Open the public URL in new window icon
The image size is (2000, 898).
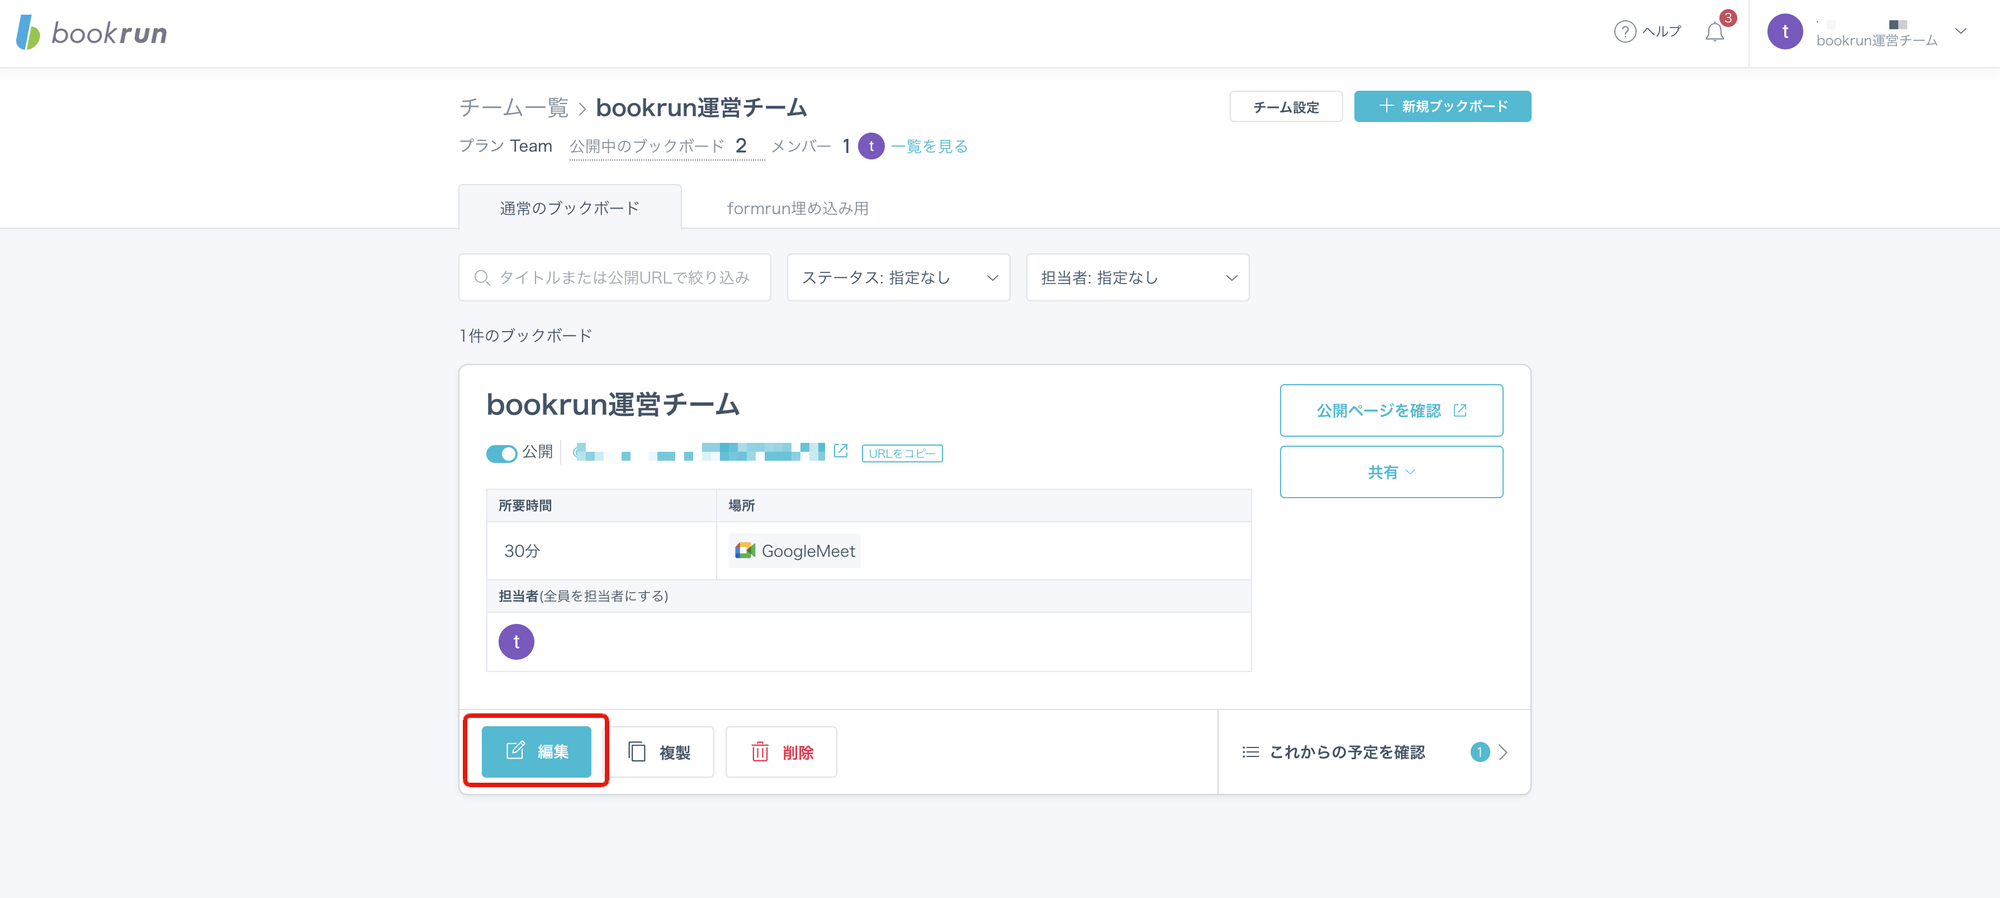pos(841,452)
